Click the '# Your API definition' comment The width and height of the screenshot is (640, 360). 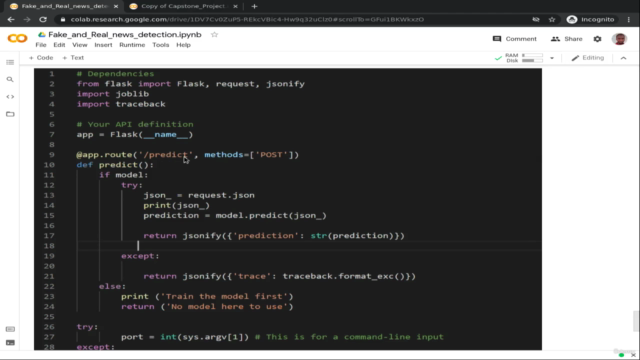135,124
